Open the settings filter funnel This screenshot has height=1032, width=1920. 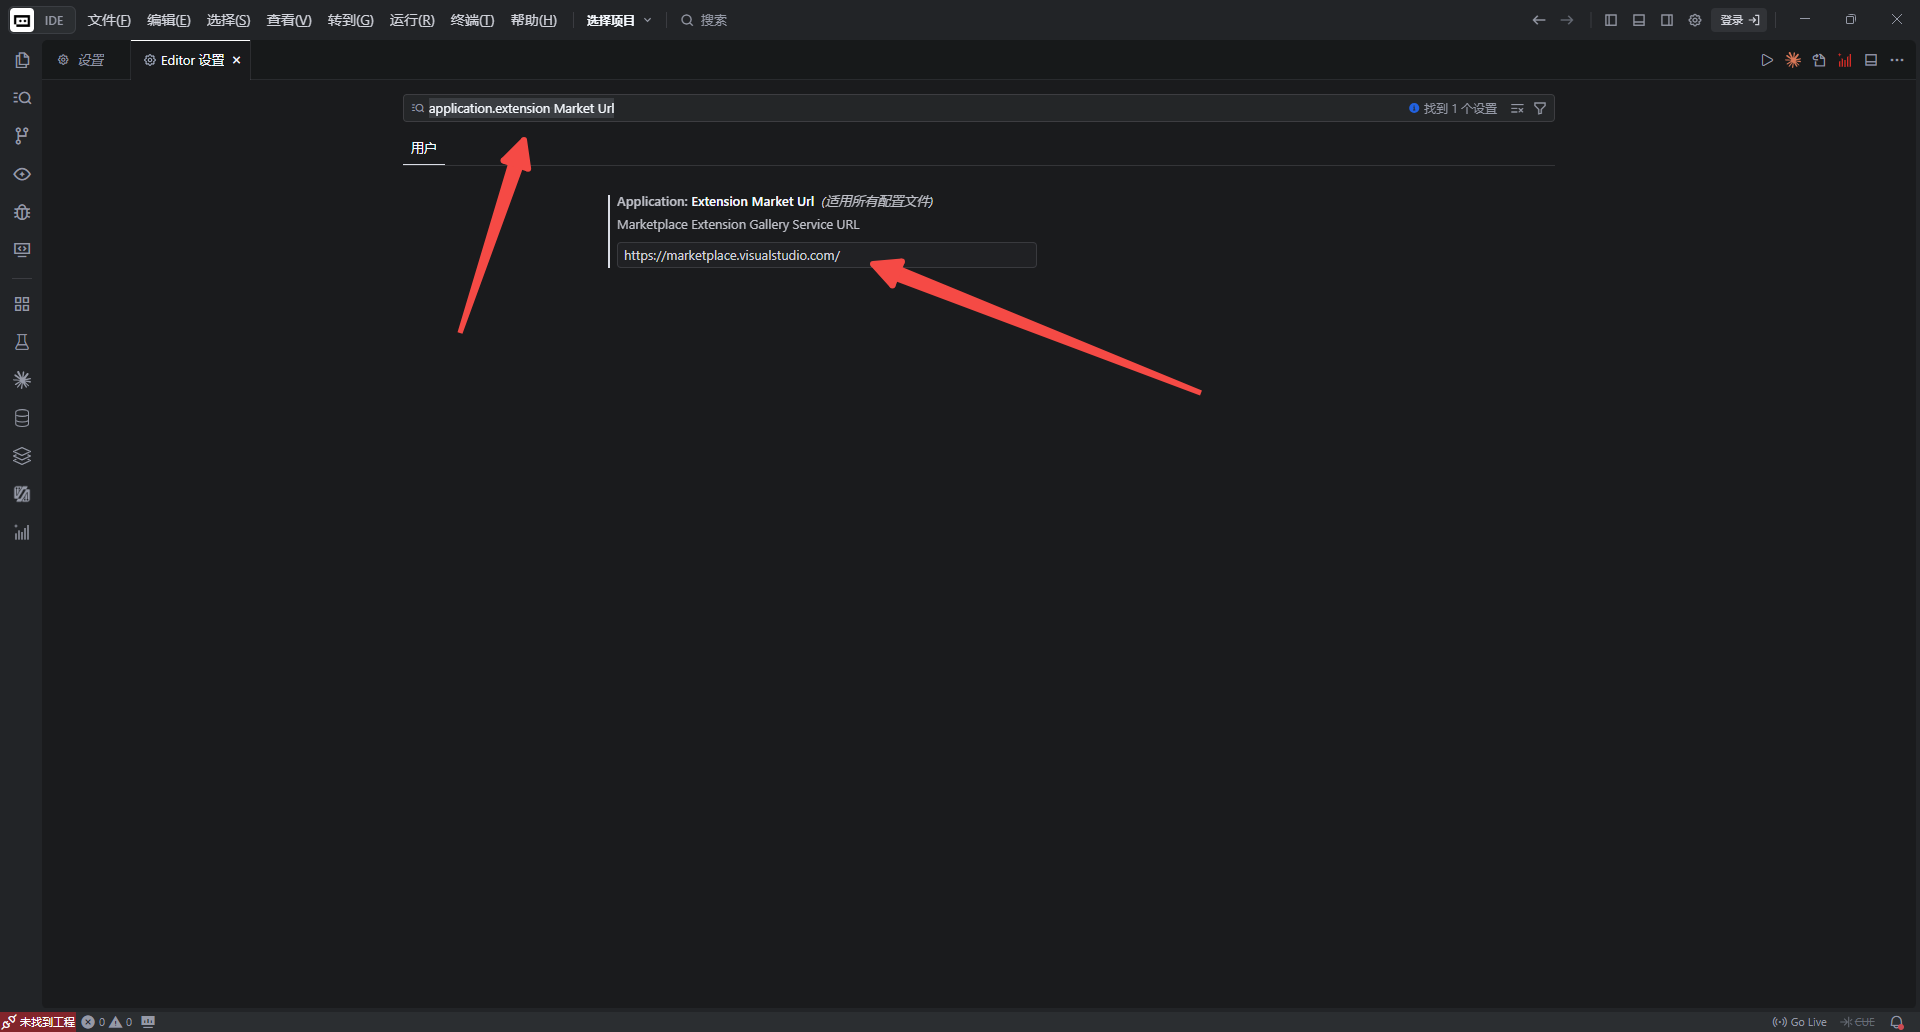(x=1540, y=108)
